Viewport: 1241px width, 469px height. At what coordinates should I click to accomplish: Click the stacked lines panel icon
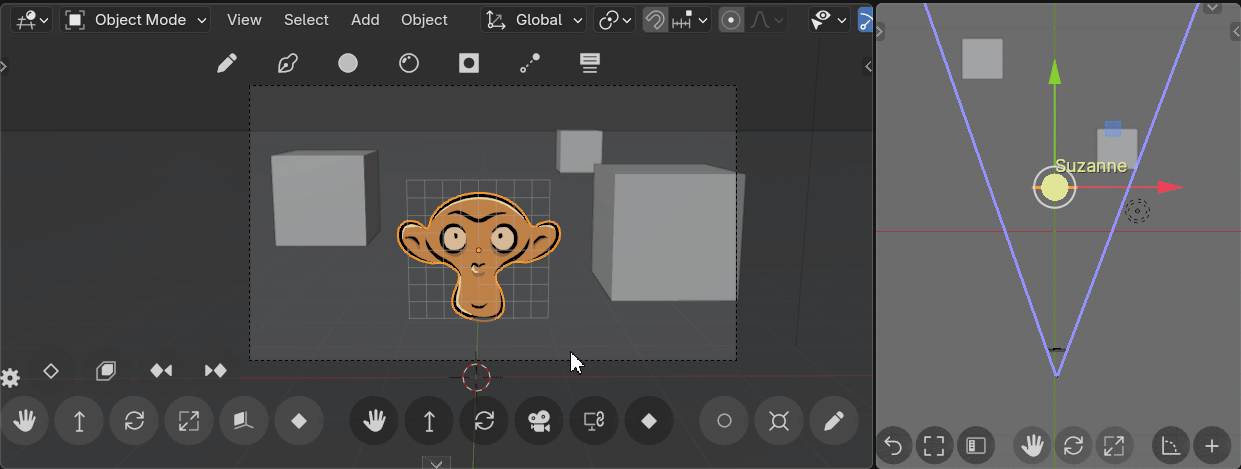click(590, 64)
